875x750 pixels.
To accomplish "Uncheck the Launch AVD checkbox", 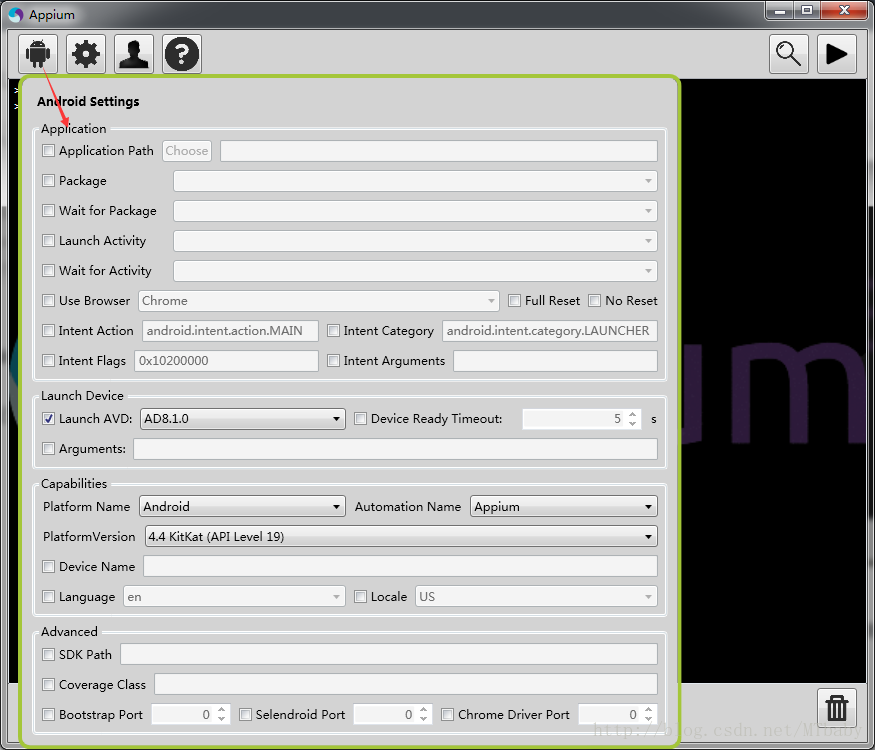I will point(49,419).
